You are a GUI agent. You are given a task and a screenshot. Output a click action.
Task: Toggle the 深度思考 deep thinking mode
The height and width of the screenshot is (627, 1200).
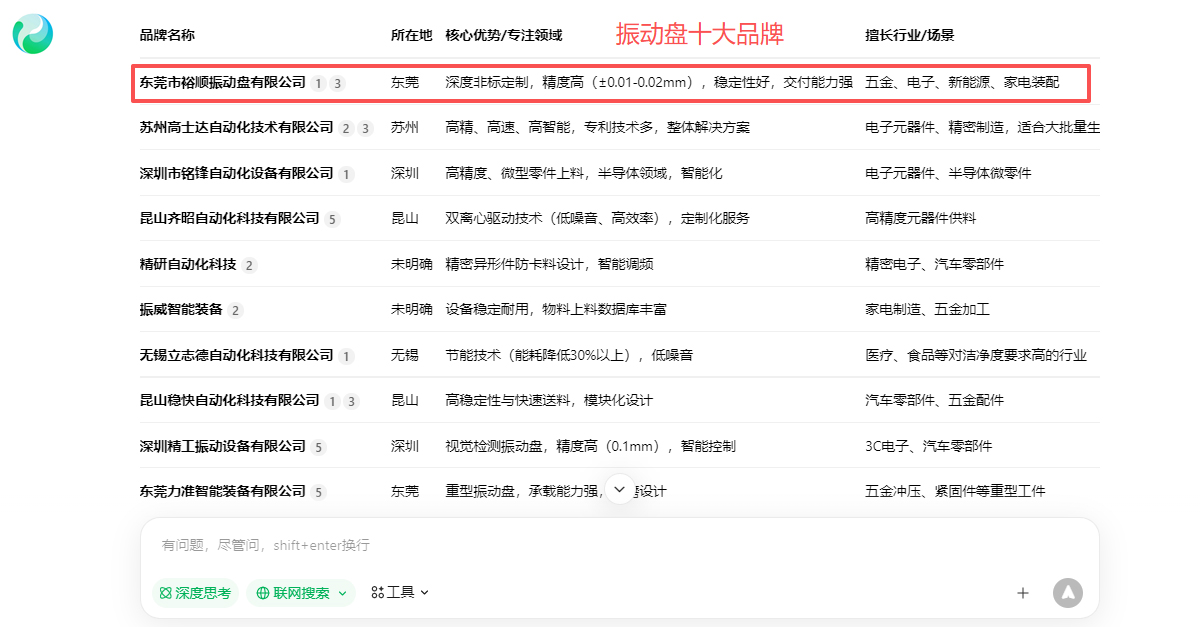click(196, 593)
